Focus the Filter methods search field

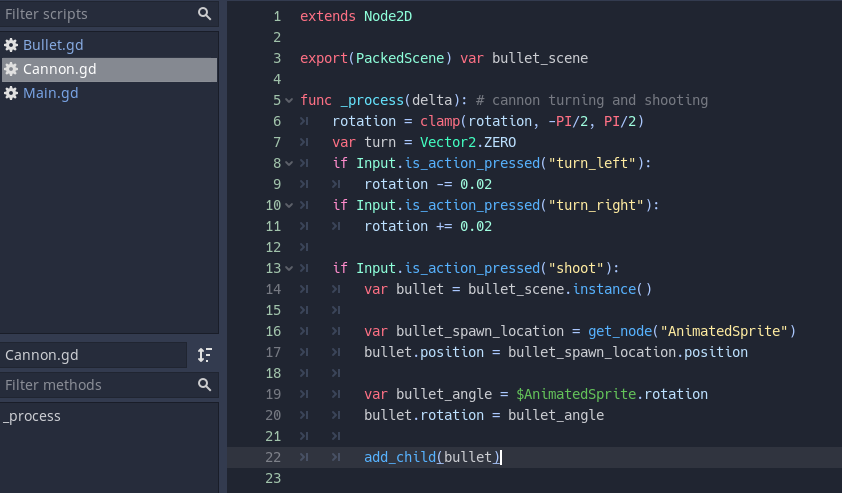click(110, 385)
